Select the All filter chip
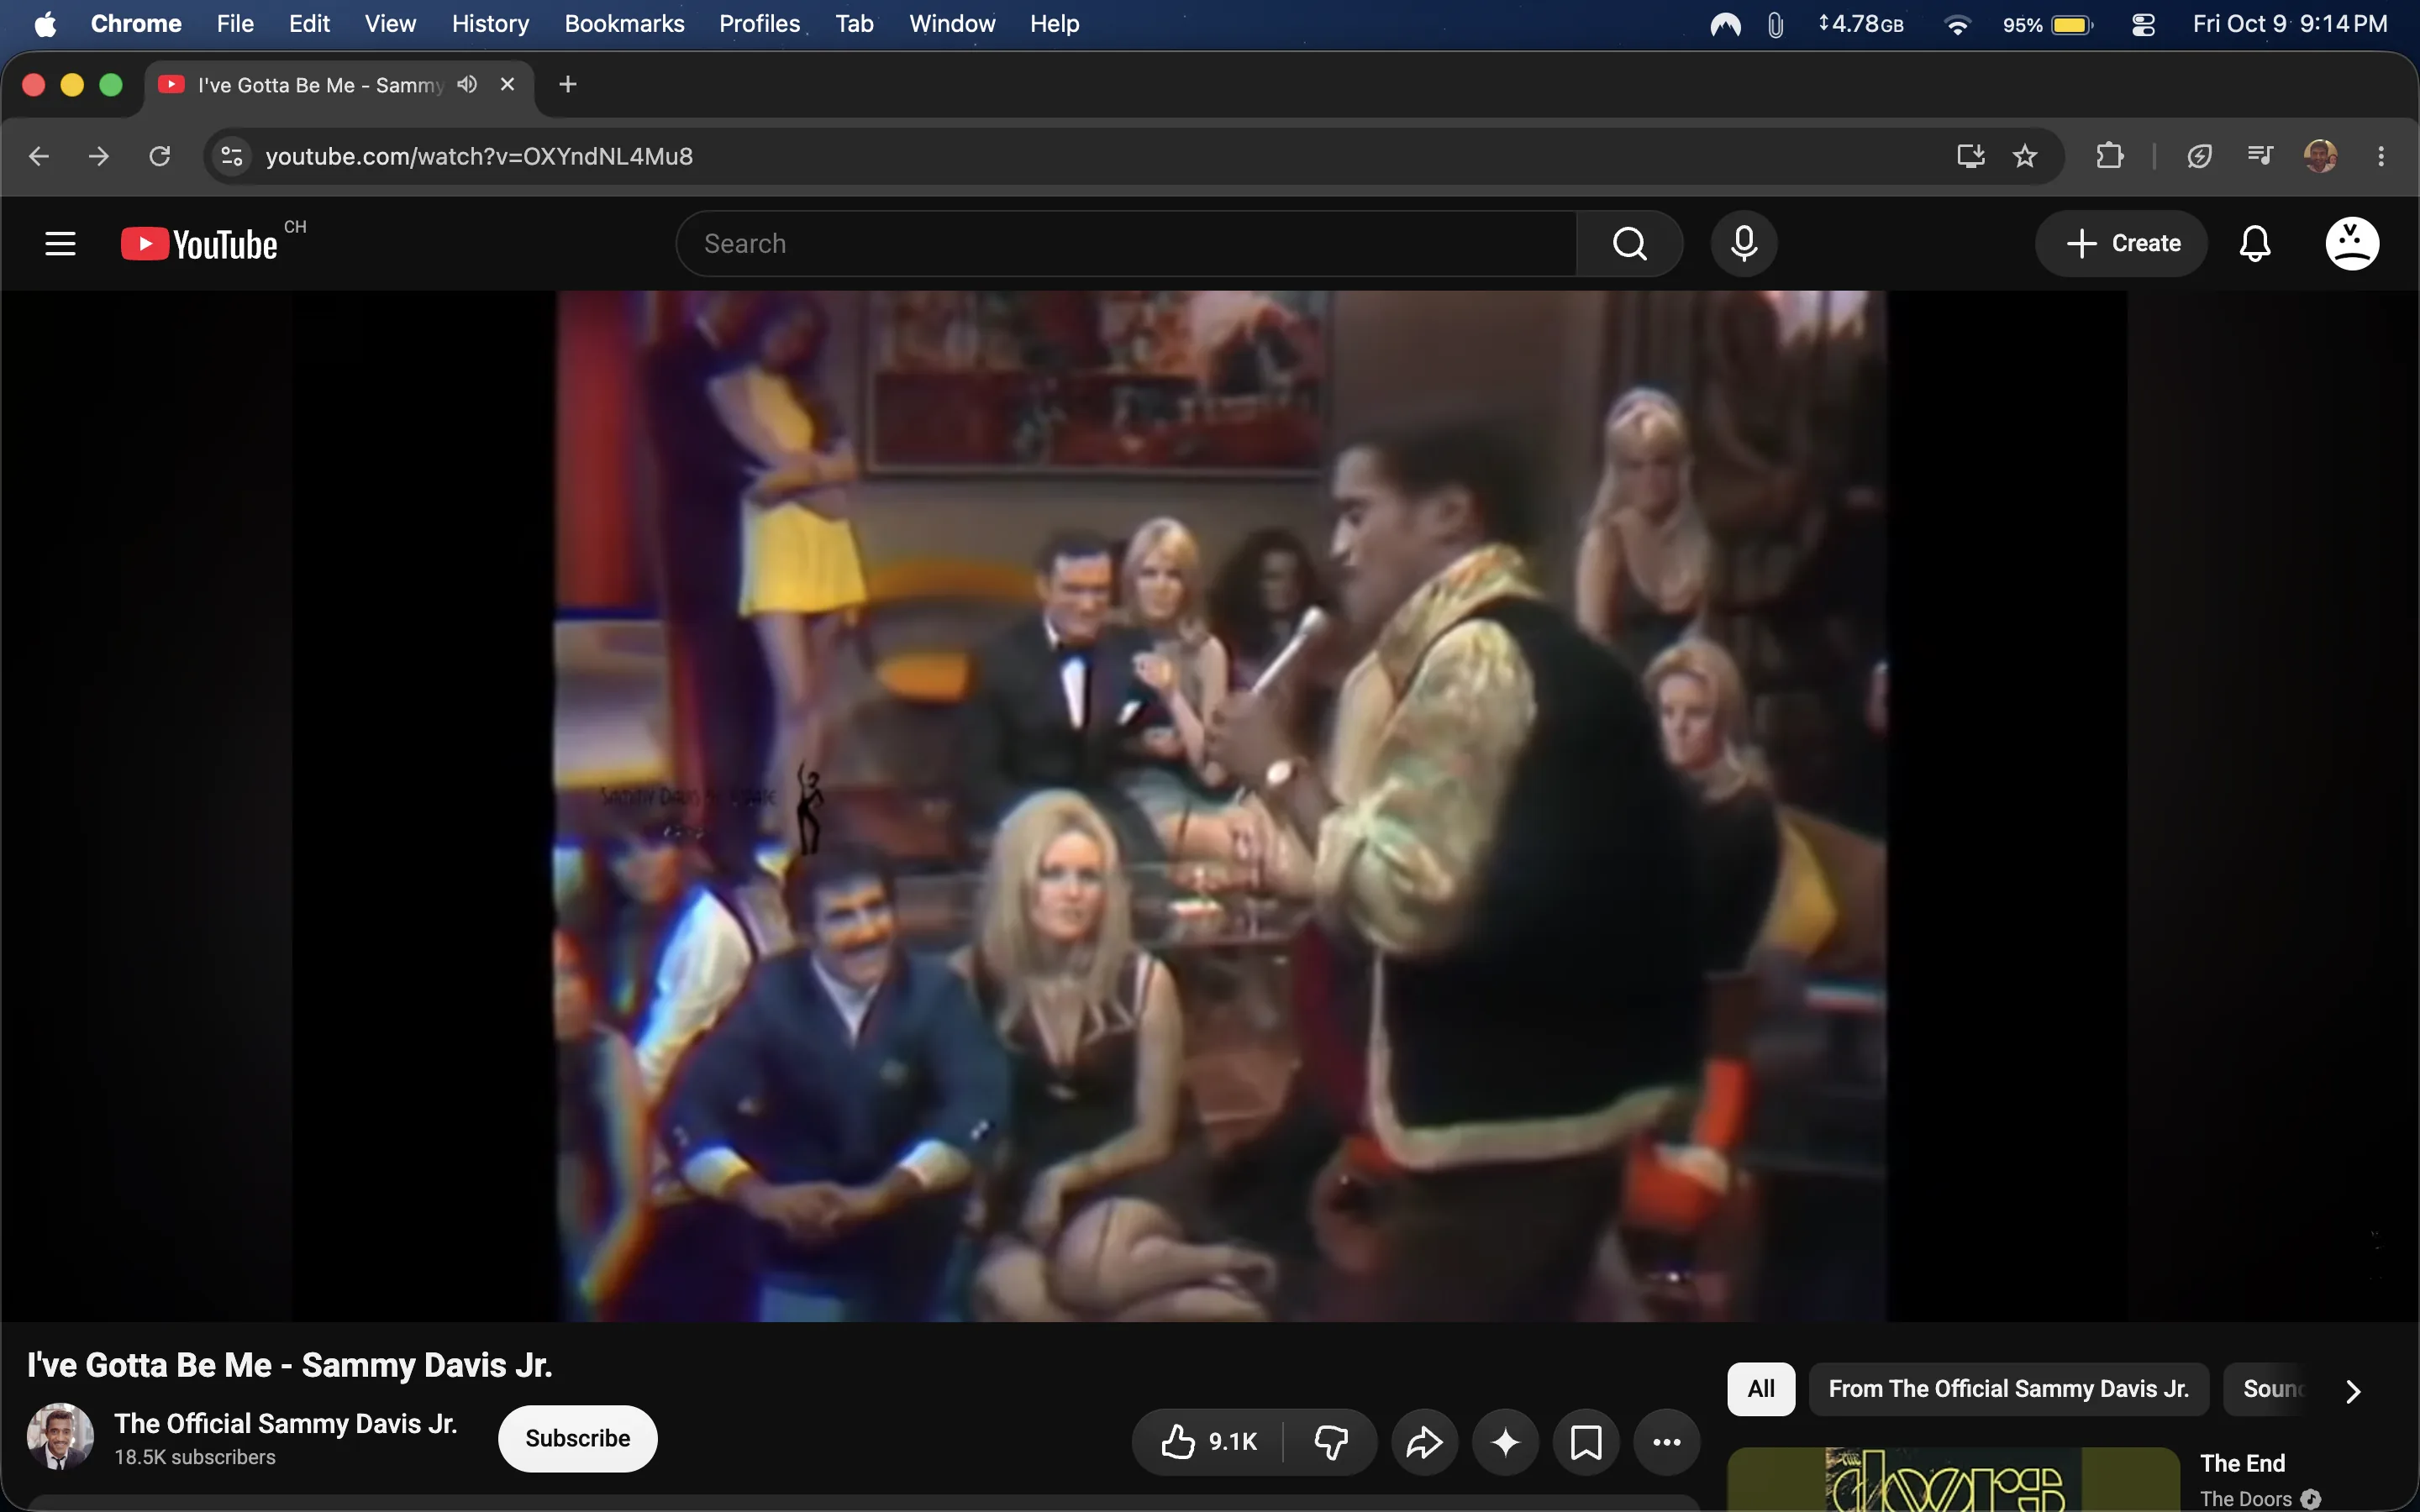Viewport: 2420px width, 1512px height. pos(1761,1389)
